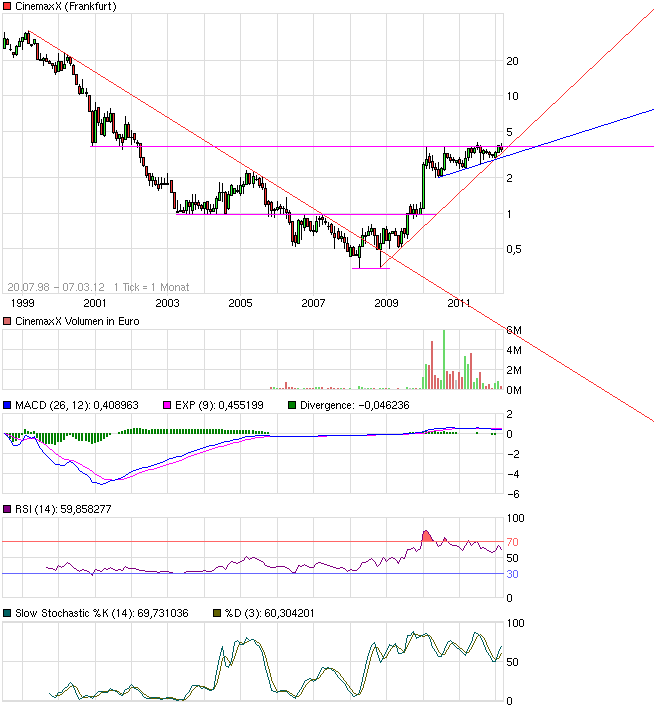Click the purple RSI (14) legend square
The width and height of the screenshot is (654, 710).
tap(7, 510)
